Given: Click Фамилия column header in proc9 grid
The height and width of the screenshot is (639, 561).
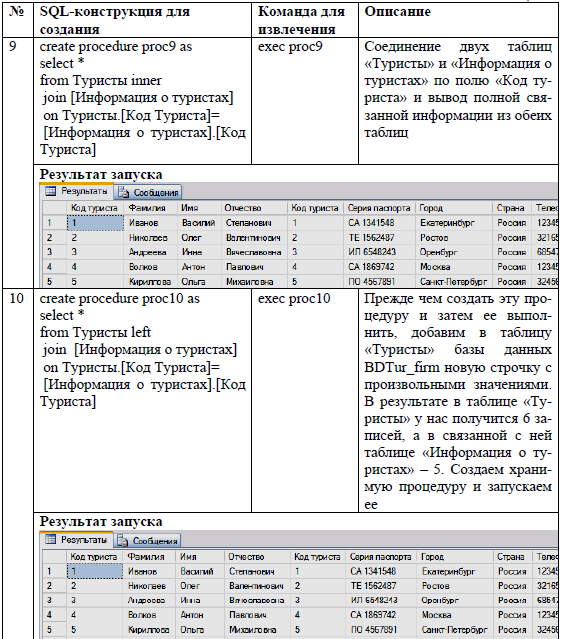Looking at the screenshot, I should [150, 208].
